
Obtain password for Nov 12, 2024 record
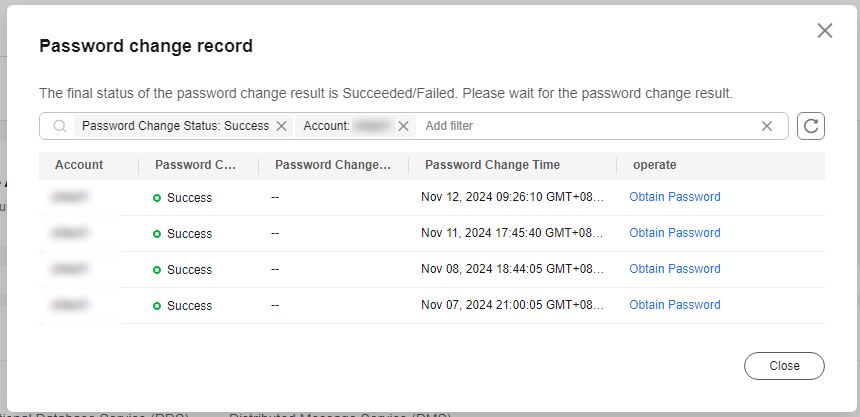click(x=675, y=197)
